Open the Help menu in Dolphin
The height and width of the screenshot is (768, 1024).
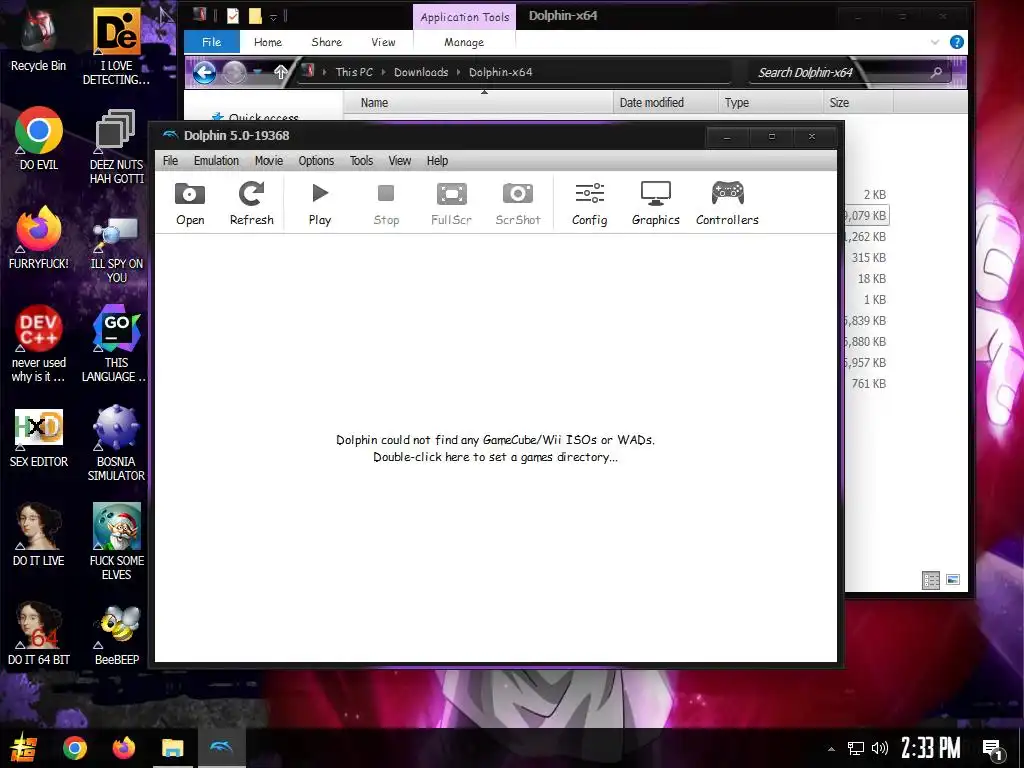pyautogui.click(x=438, y=161)
